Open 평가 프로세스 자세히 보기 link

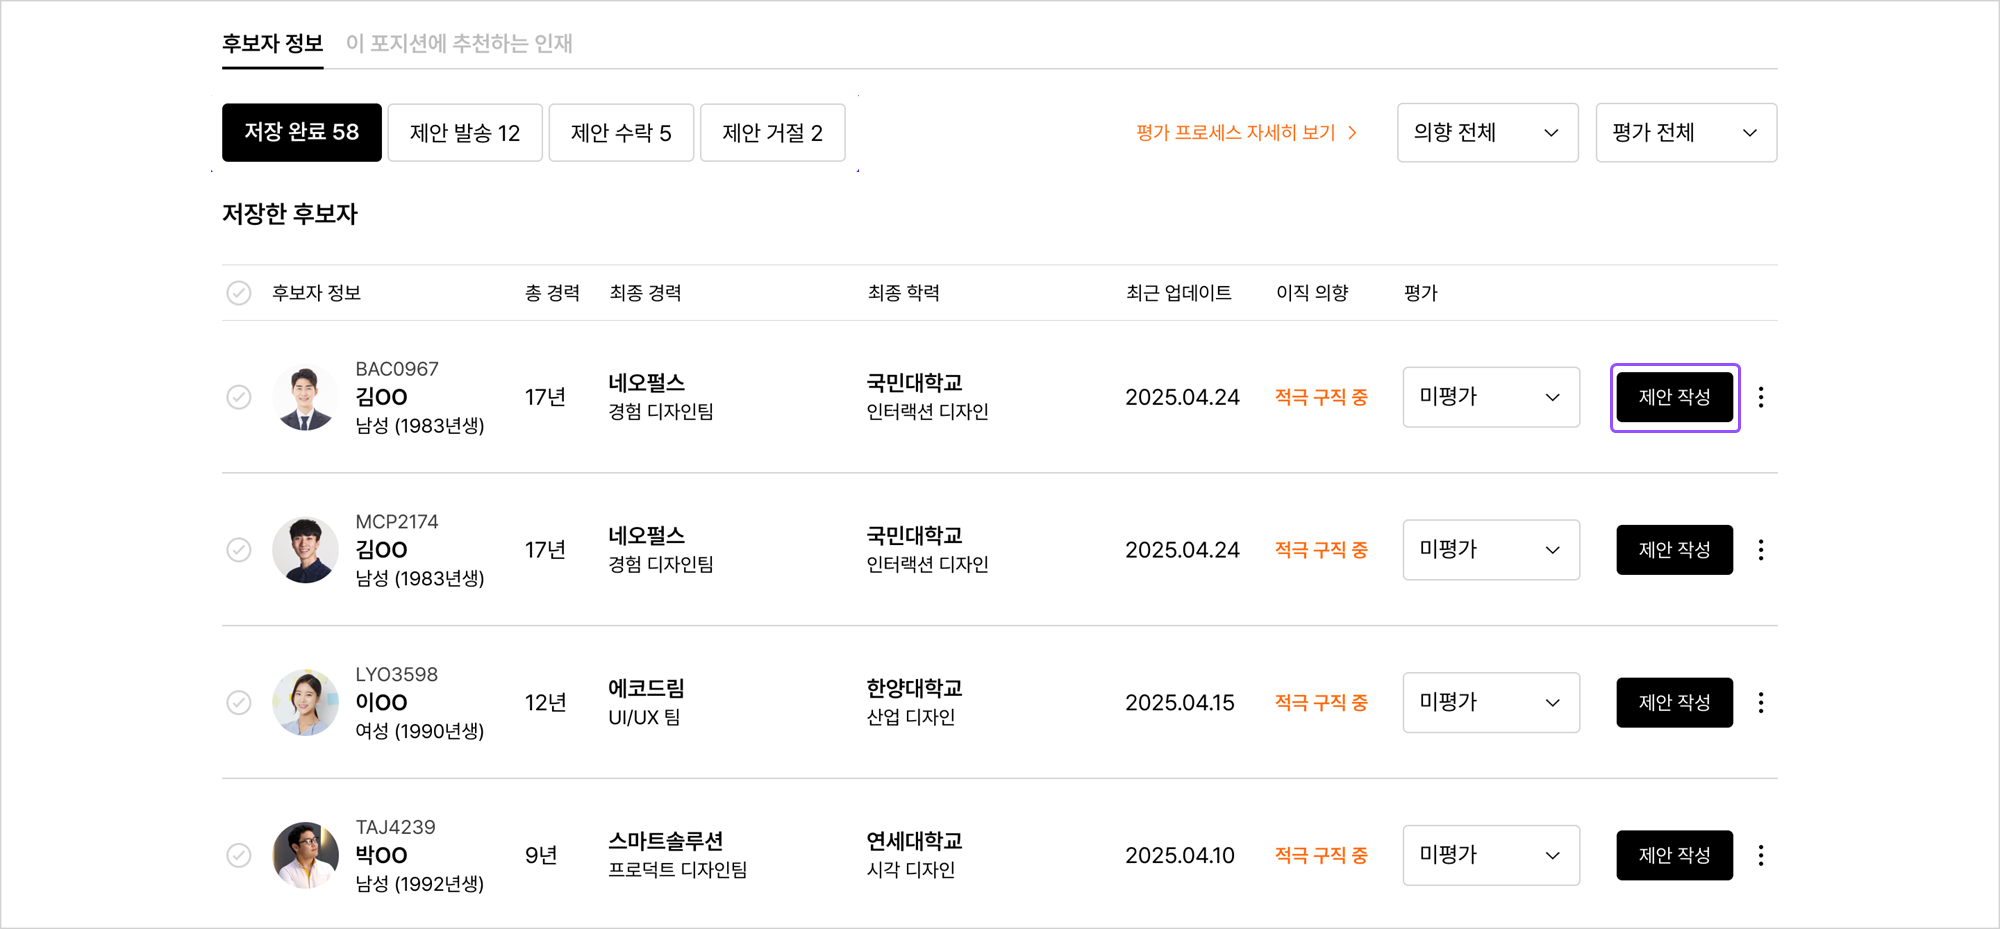1246,133
